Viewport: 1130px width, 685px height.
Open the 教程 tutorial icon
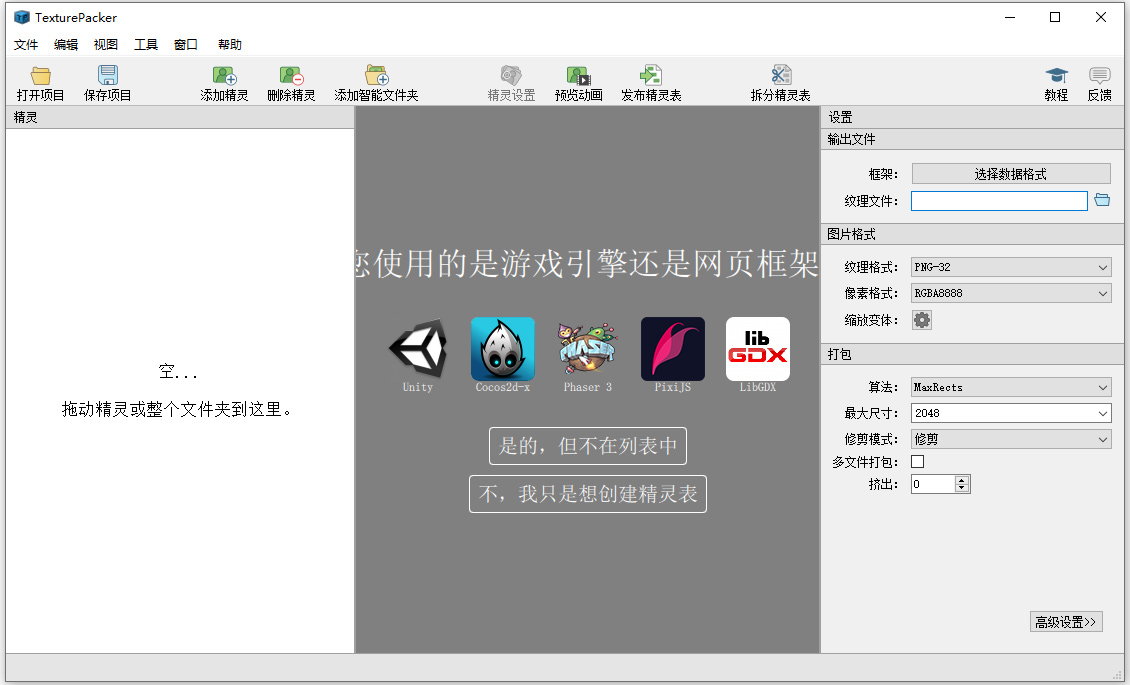coord(1056,82)
